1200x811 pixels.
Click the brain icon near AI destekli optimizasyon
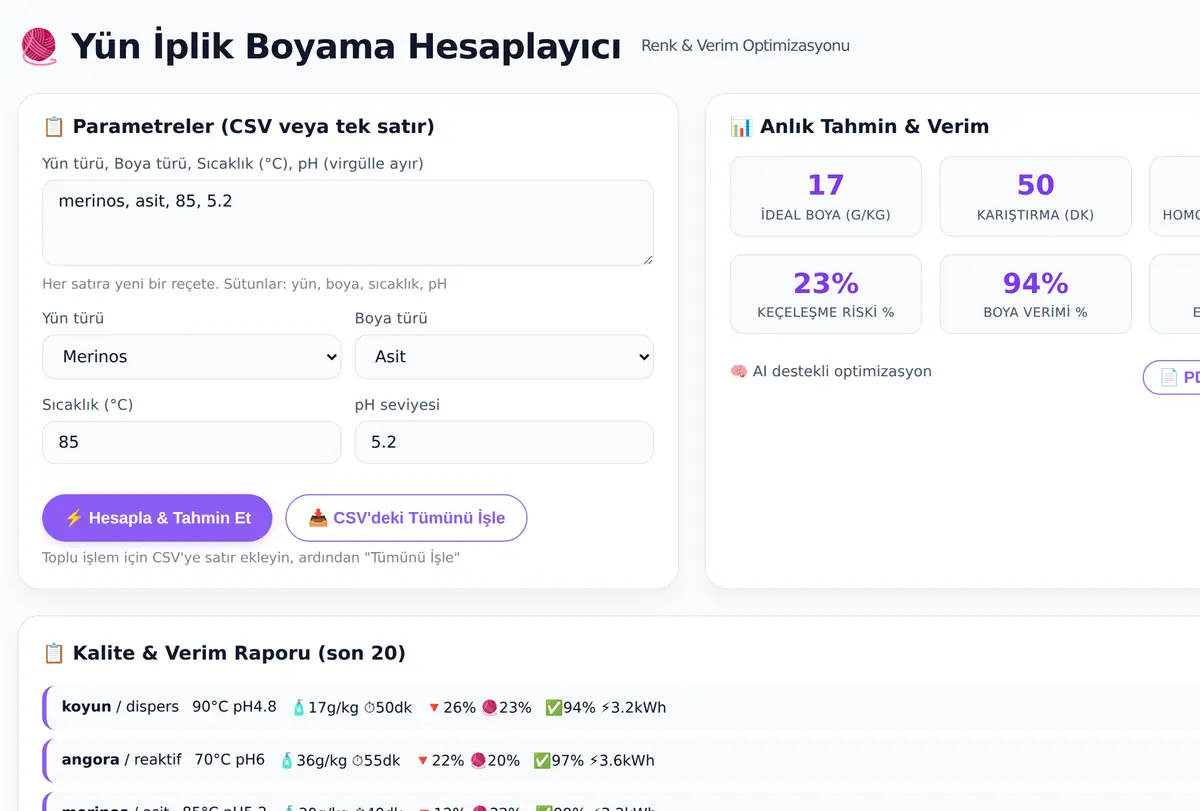739,371
